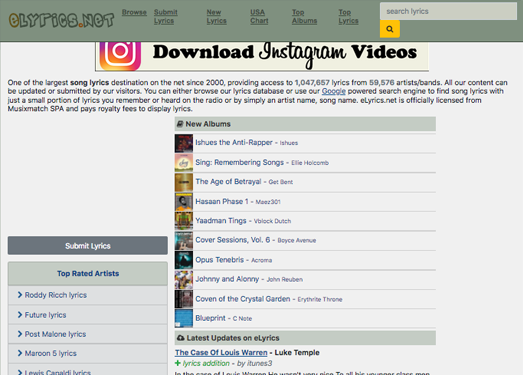This screenshot has height=375, width=523.
Task: Open Hasaan Phase 1 album link
Action: click(x=222, y=201)
